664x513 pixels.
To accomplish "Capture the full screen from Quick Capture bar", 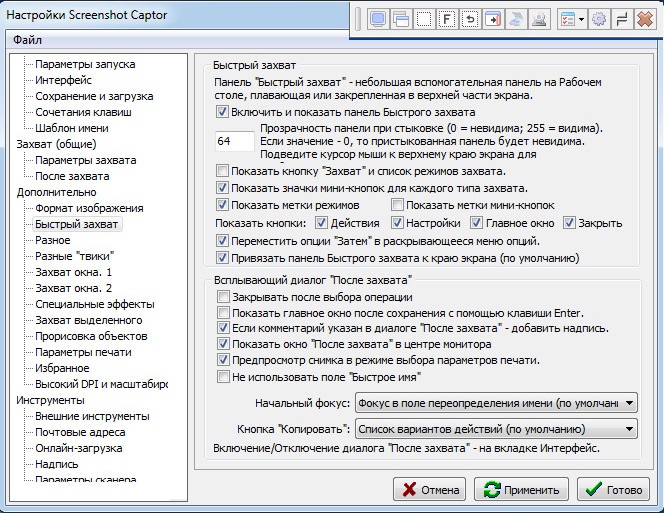I will click(x=378, y=19).
